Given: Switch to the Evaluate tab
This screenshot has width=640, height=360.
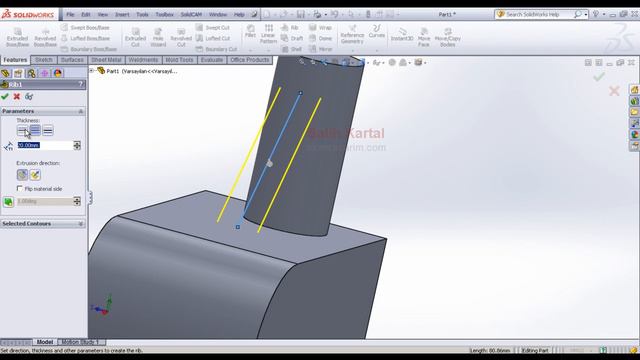Looking at the screenshot, I should pos(212,60).
